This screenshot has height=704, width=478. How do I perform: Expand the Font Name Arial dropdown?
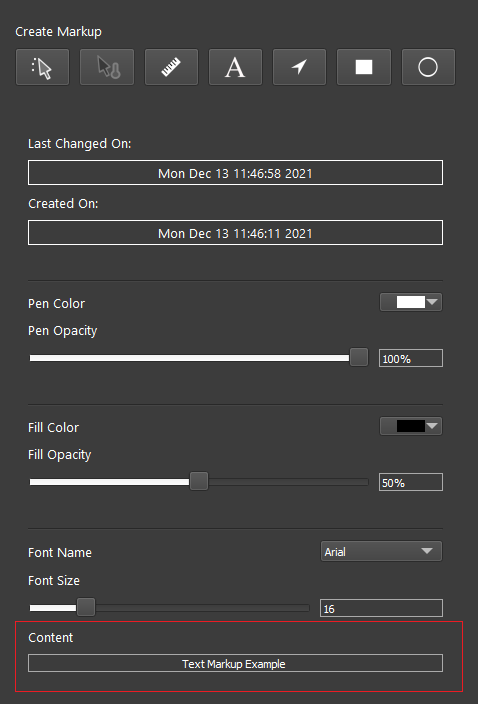pyautogui.click(x=381, y=551)
